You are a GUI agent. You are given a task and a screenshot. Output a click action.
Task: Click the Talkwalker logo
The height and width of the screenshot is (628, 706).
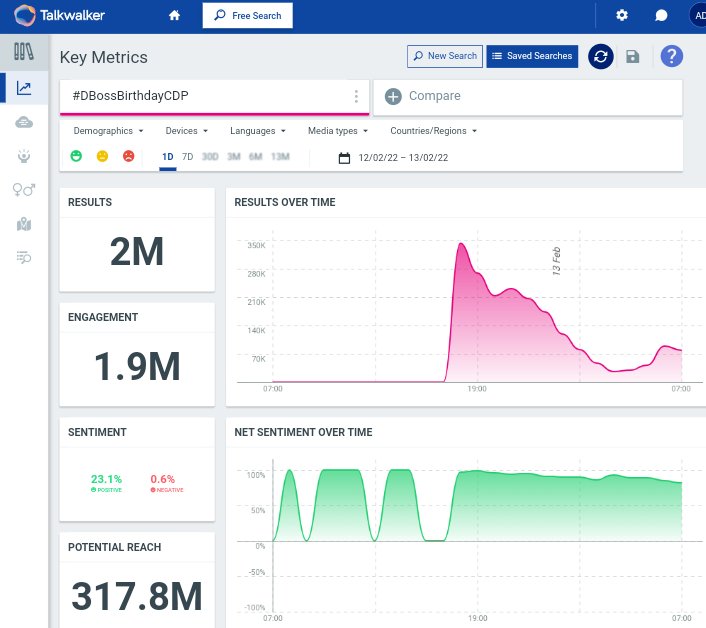pyautogui.click(x=59, y=15)
